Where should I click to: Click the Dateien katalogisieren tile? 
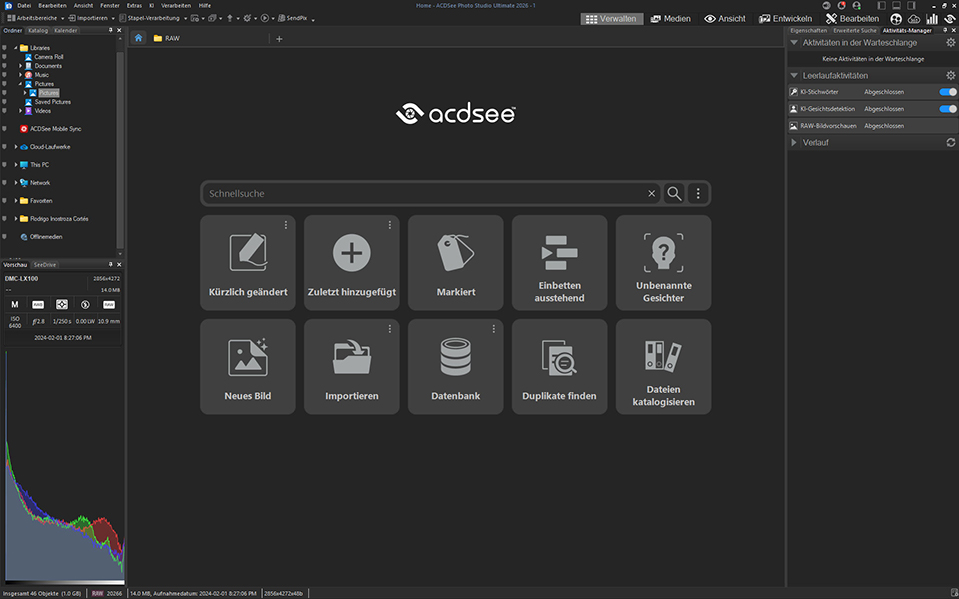pos(663,366)
